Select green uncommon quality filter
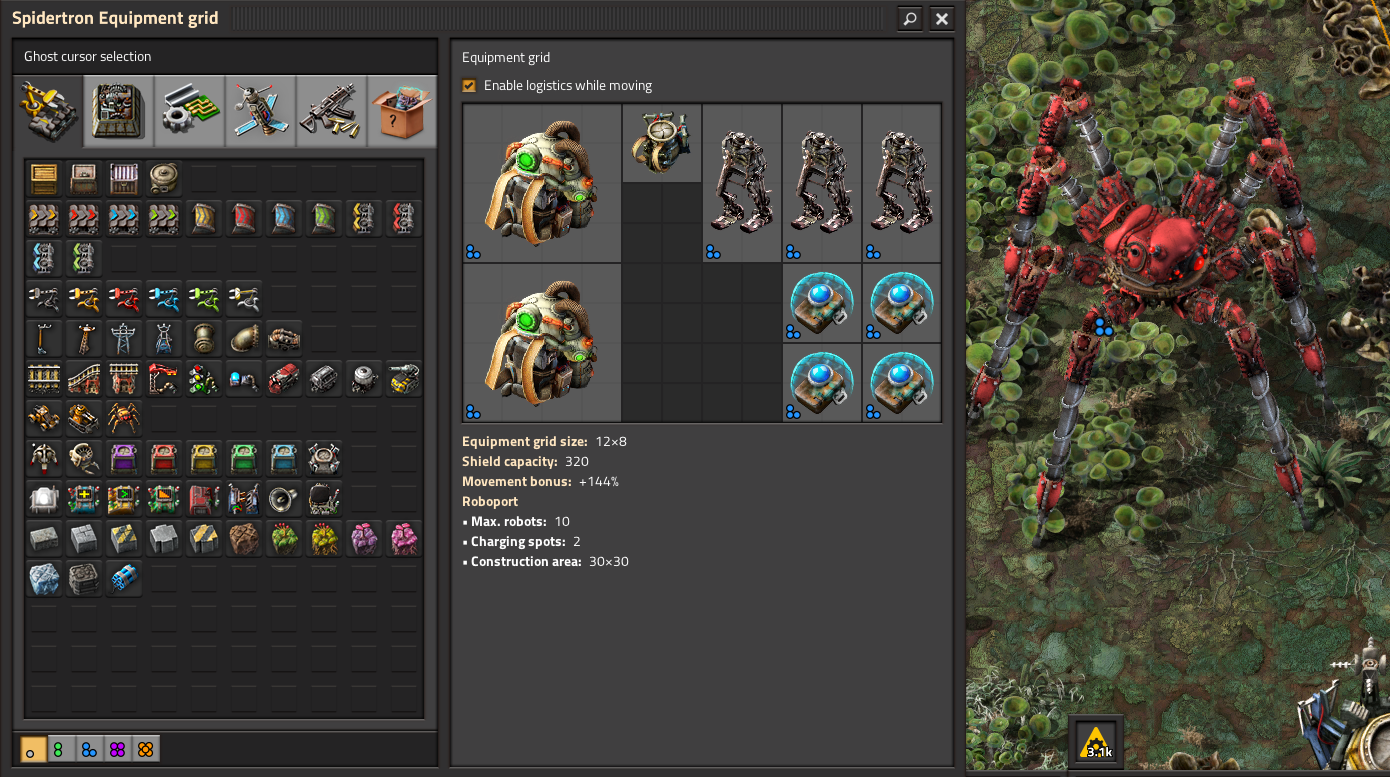This screenshot has width=1390, height=777. tap(61, 749)
